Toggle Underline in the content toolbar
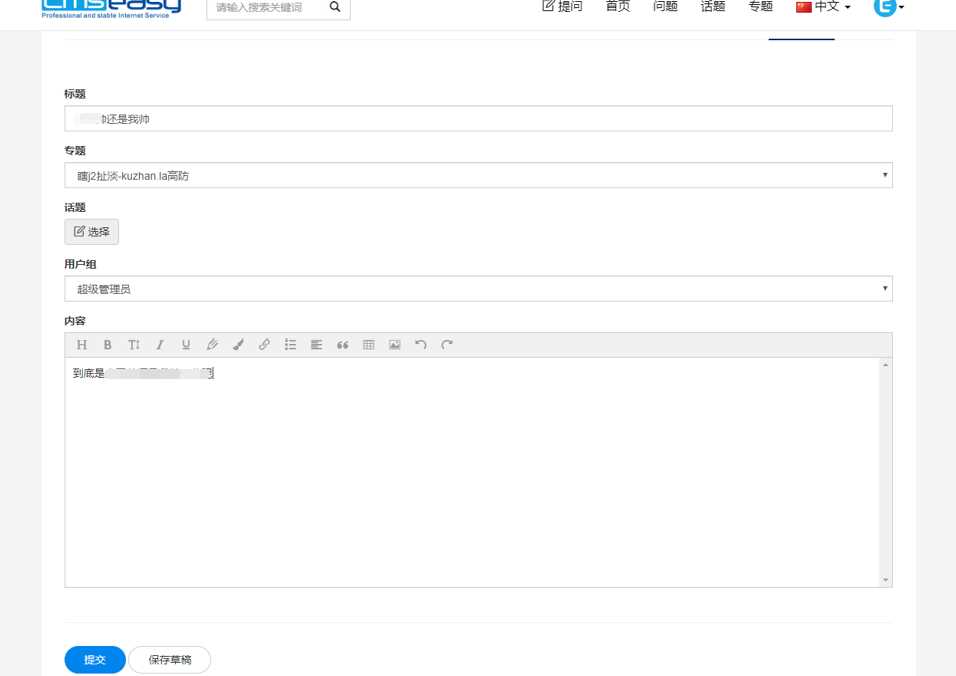This screenshot has height=676, width=956. (186, 344)
